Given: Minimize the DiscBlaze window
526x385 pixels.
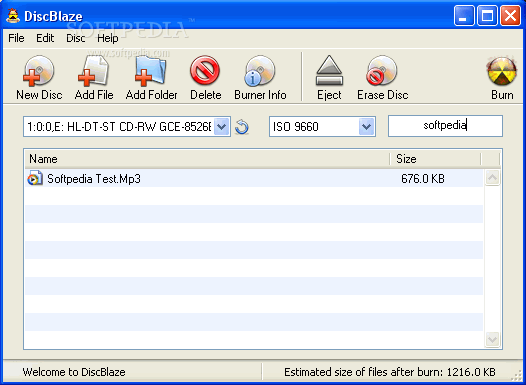Looking at the screenshot, I should [x=464, y=15].
